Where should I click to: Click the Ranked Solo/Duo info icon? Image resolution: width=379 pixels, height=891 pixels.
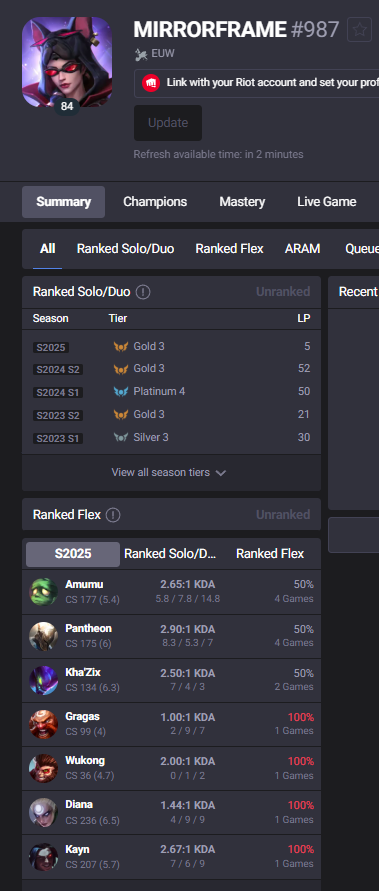pyautogui.click(x=143, y=292)
